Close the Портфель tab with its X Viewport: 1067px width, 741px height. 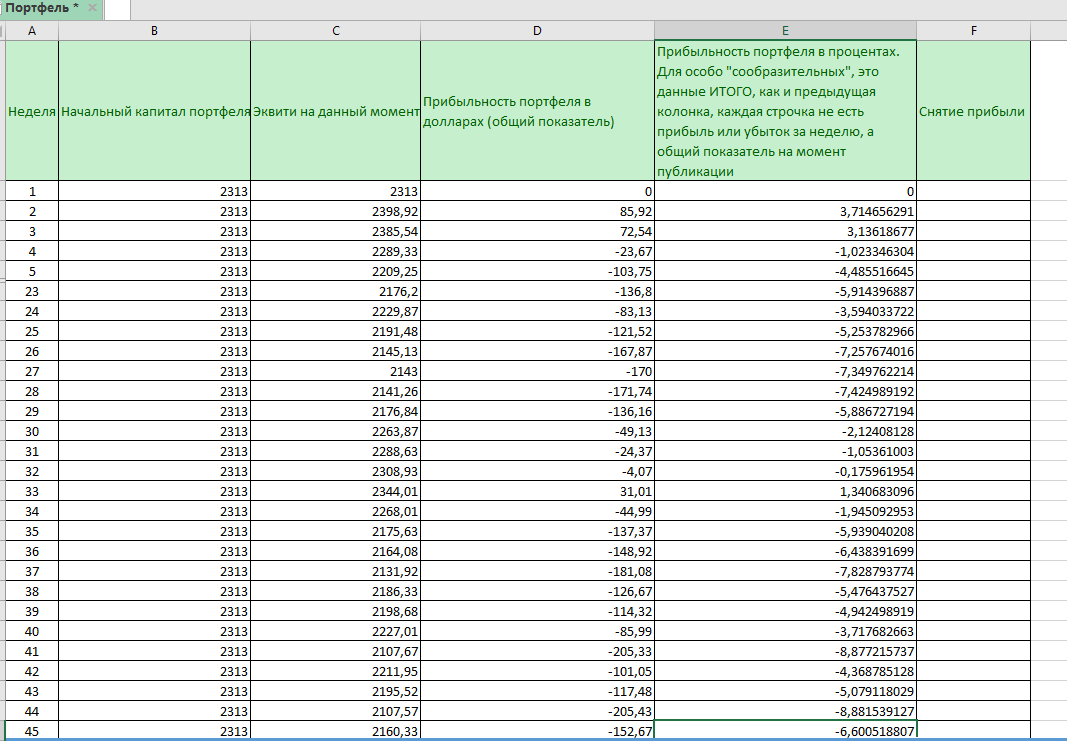(92, 9)
